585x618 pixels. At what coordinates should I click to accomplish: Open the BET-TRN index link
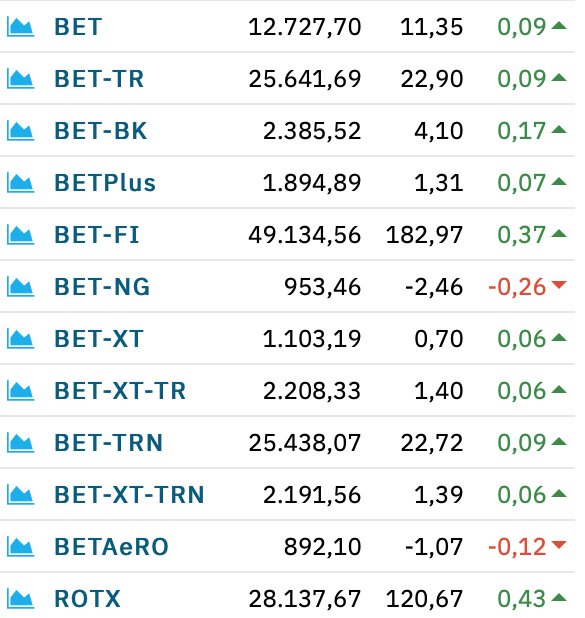(x=108, y=443)
